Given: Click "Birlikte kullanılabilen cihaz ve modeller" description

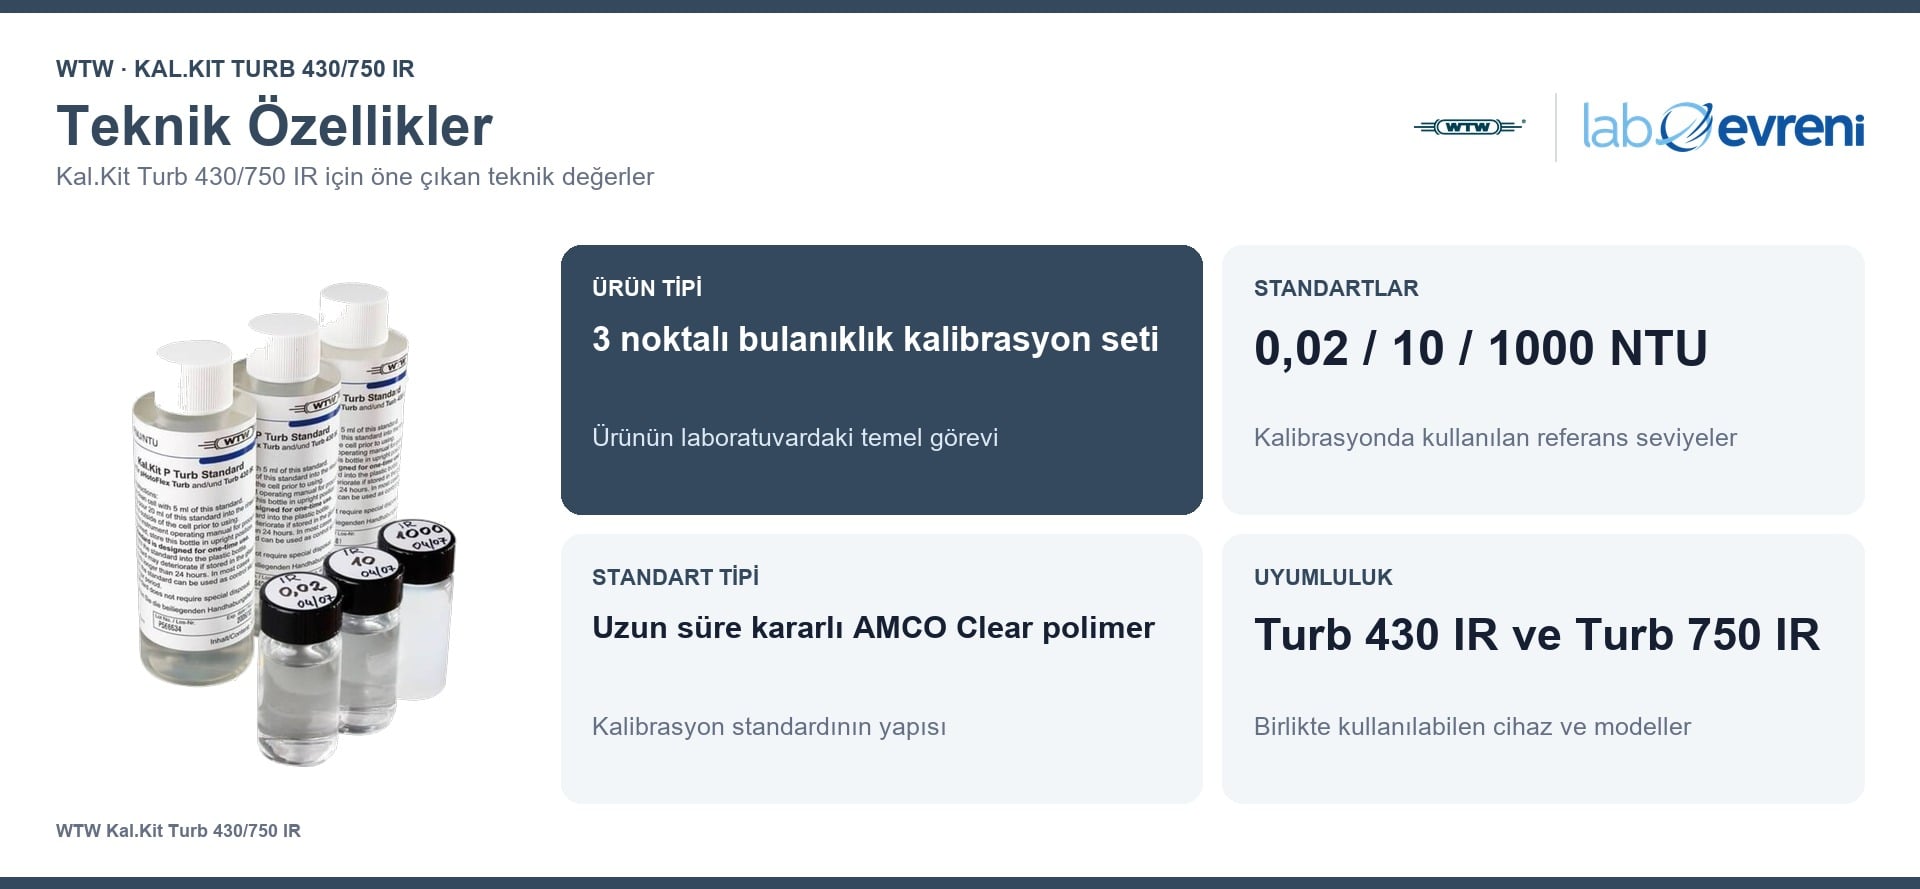Looking at the screenshot, I should coord(1472,726).
